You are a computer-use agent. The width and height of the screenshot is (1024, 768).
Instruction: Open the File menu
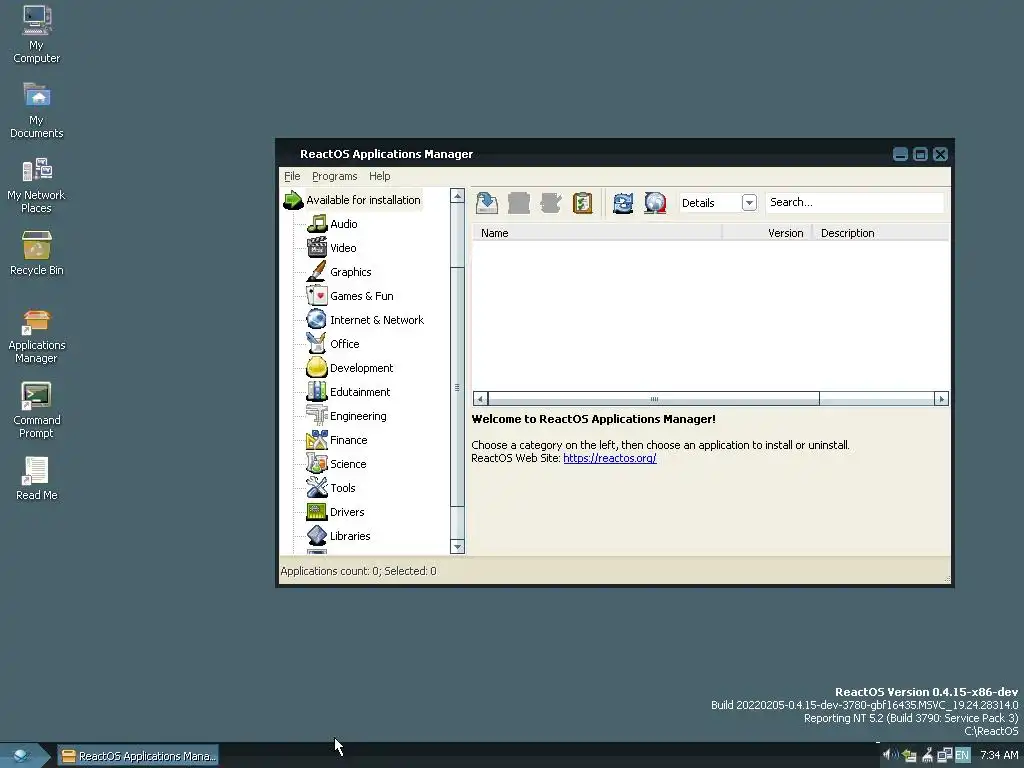(x=292, y=176)
